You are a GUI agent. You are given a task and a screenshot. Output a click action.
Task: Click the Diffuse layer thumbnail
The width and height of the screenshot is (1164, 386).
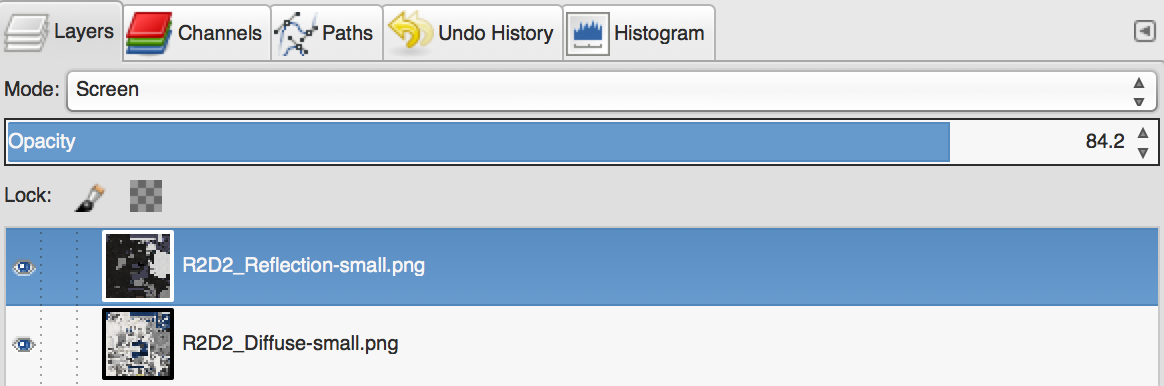pyautogui.click(x=138, y=344)
